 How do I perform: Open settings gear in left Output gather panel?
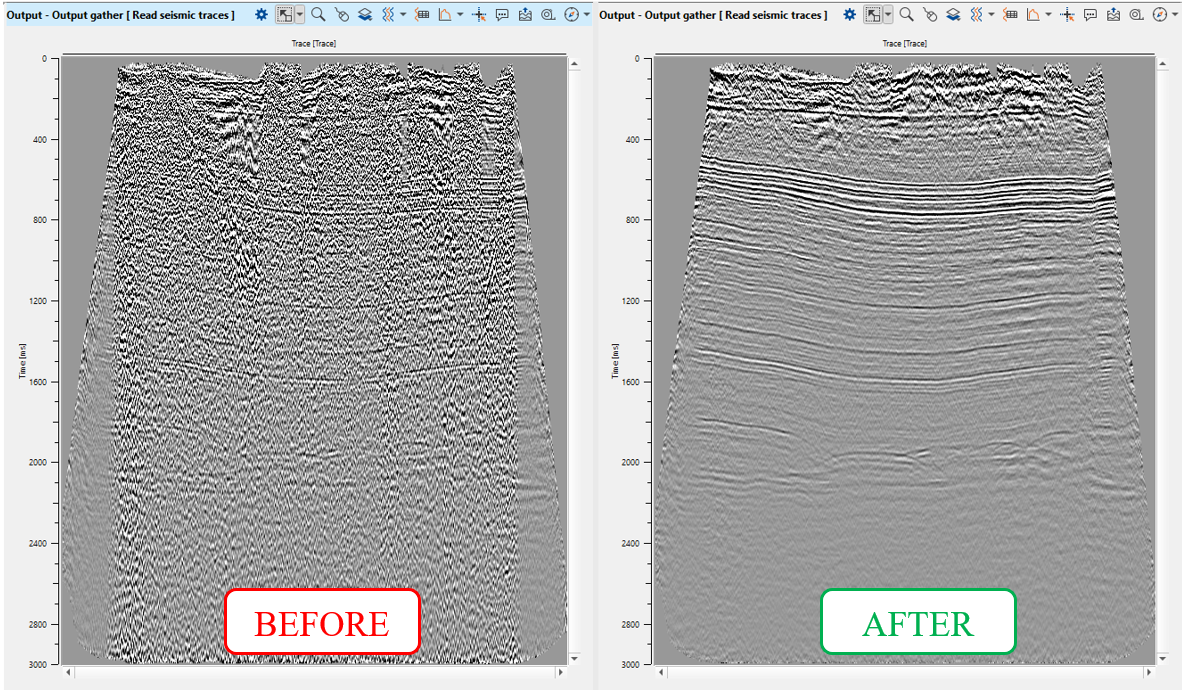pyautogui.click(x=261, y=15)
